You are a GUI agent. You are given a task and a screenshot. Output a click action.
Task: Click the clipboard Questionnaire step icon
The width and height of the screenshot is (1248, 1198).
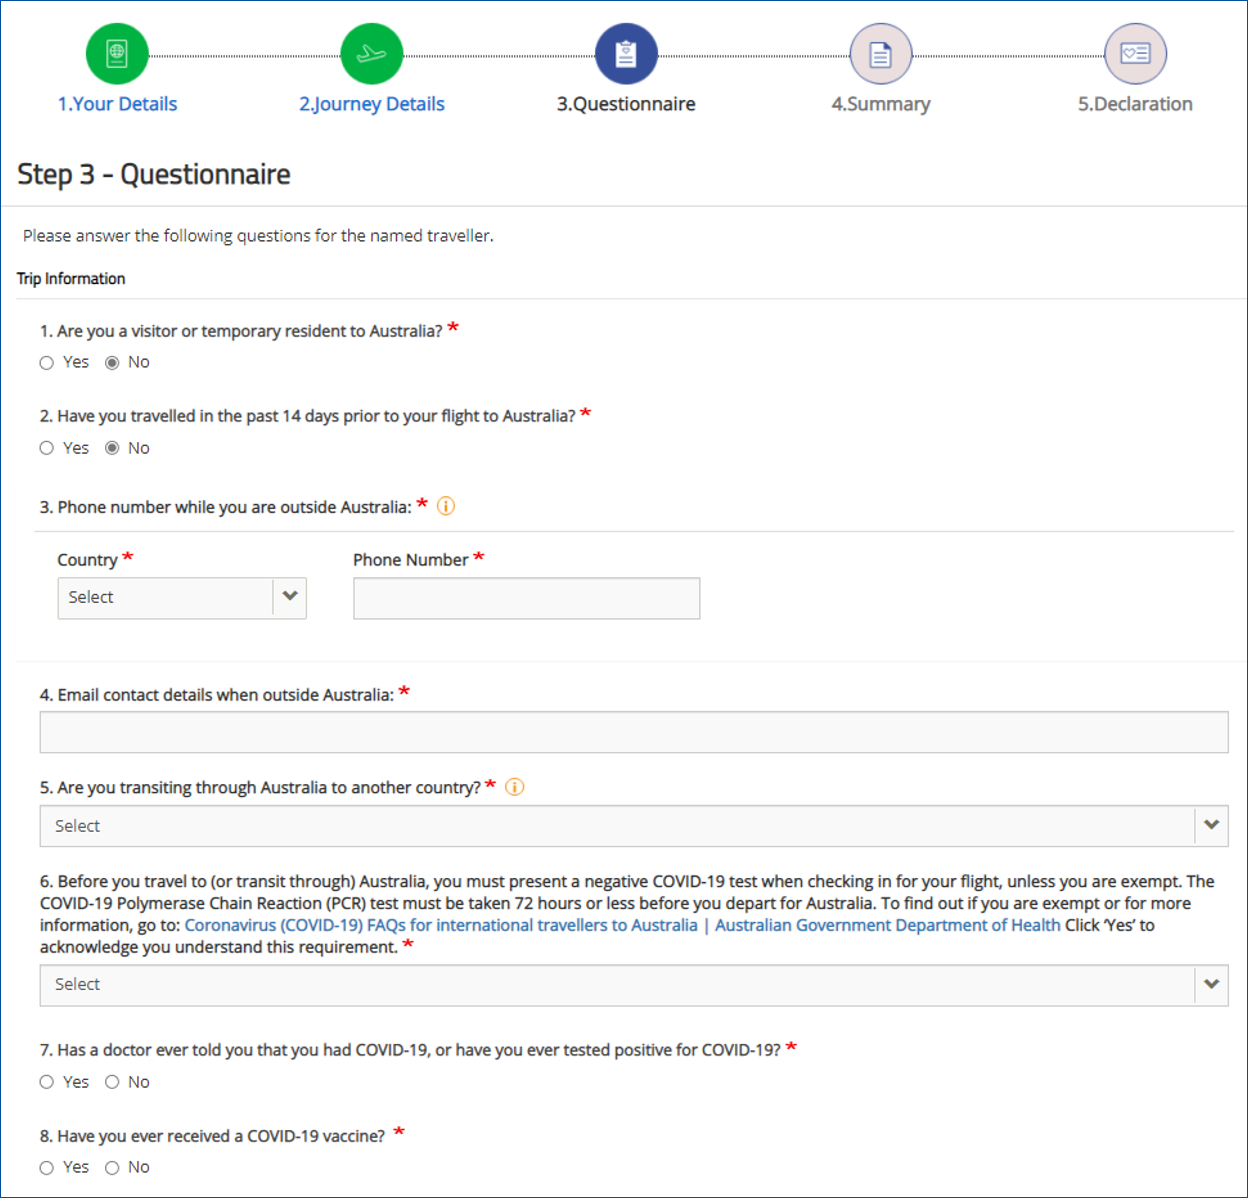coord(626,54)
